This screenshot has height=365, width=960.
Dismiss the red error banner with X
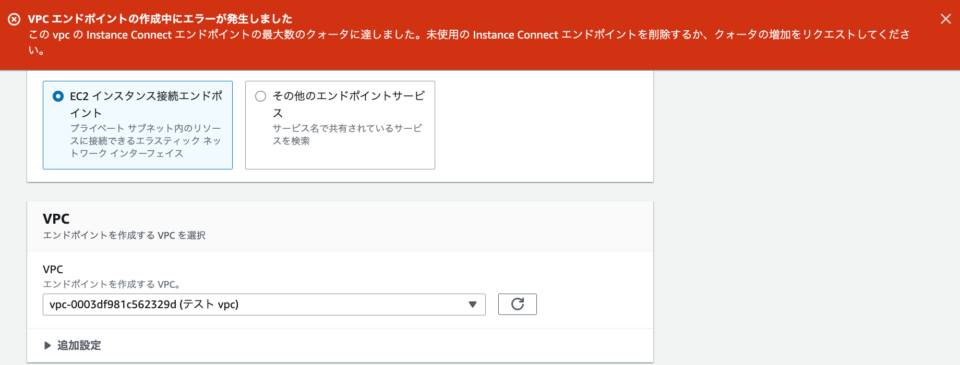pos(945,19)
